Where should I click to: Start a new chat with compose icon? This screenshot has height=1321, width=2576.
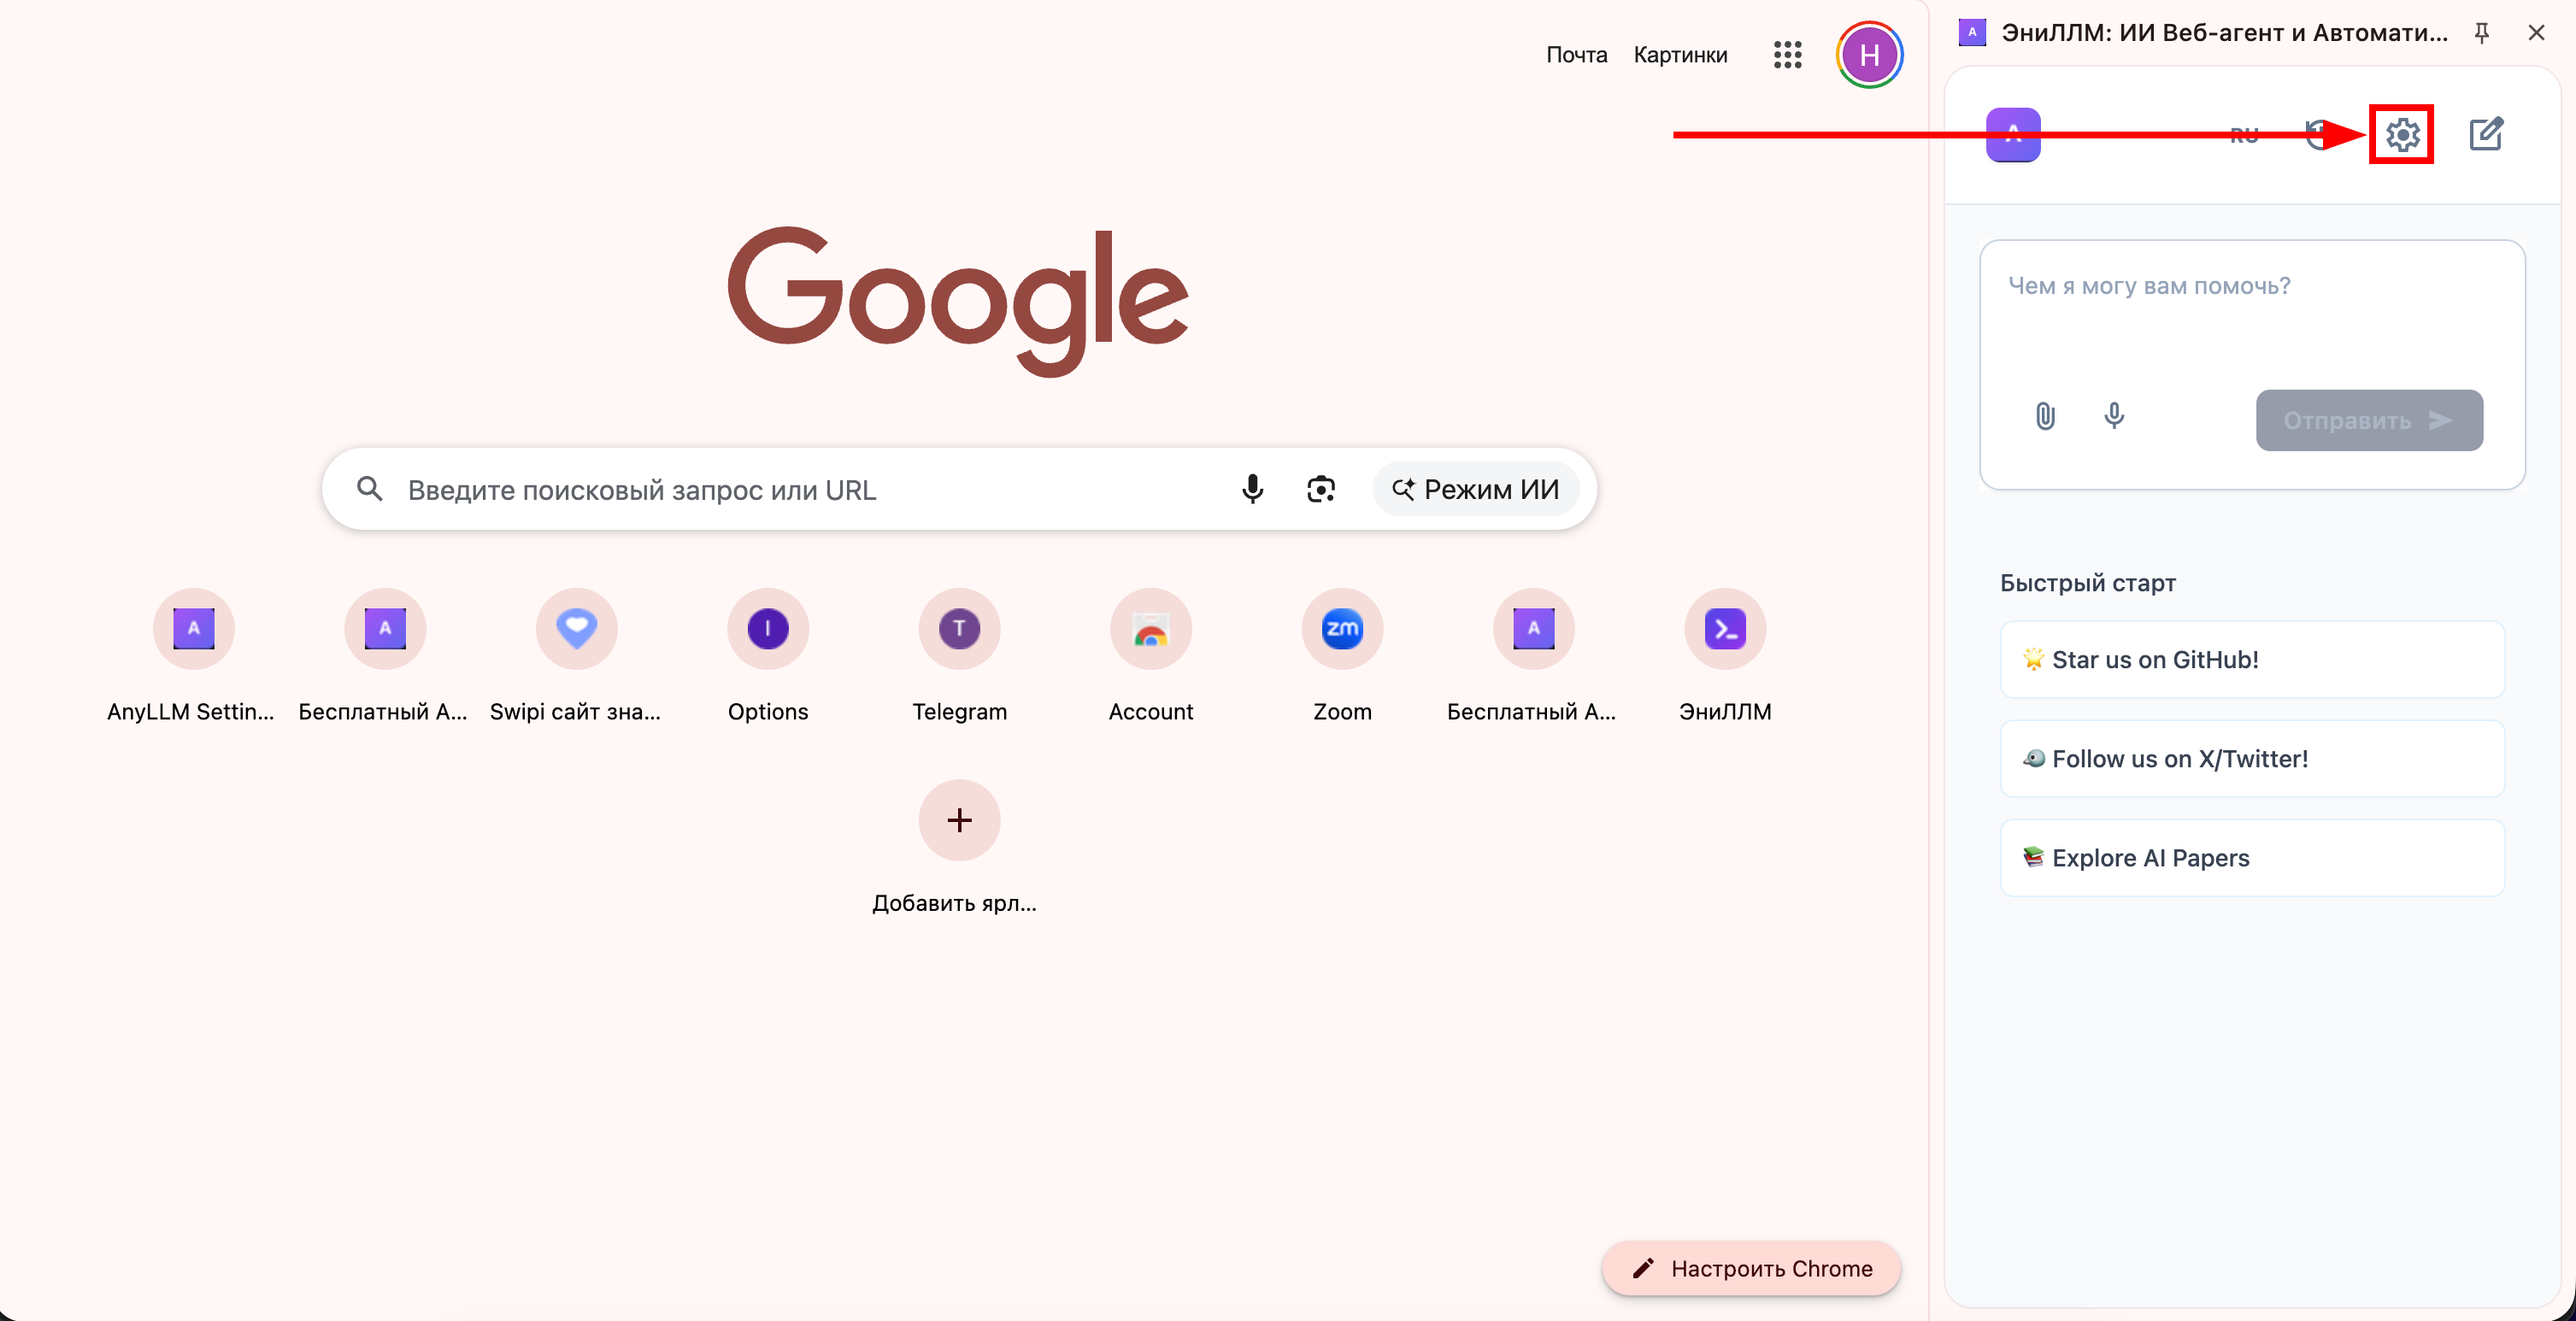click(x=2485, y=134)
